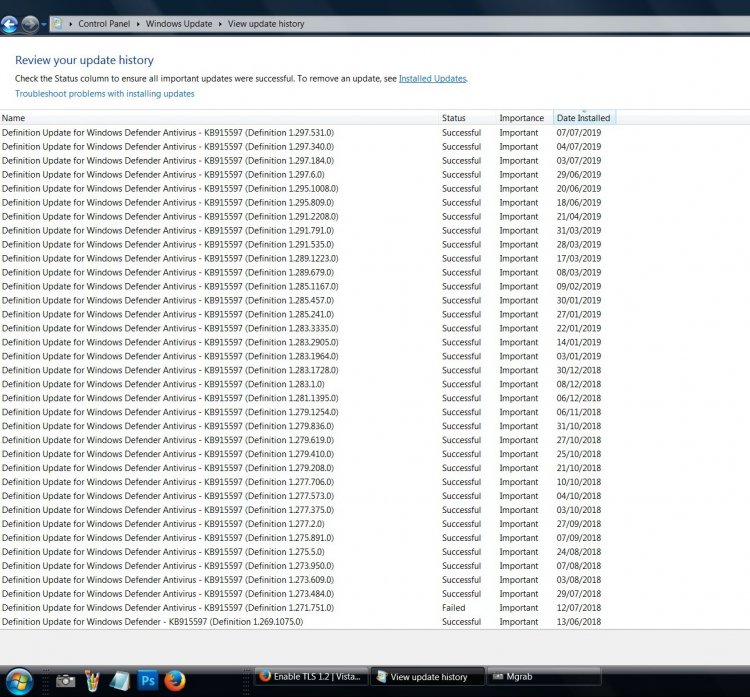This screenshot has height=697, width=750.
Task: Open the Installed Updates link
Action: [432, 78]
